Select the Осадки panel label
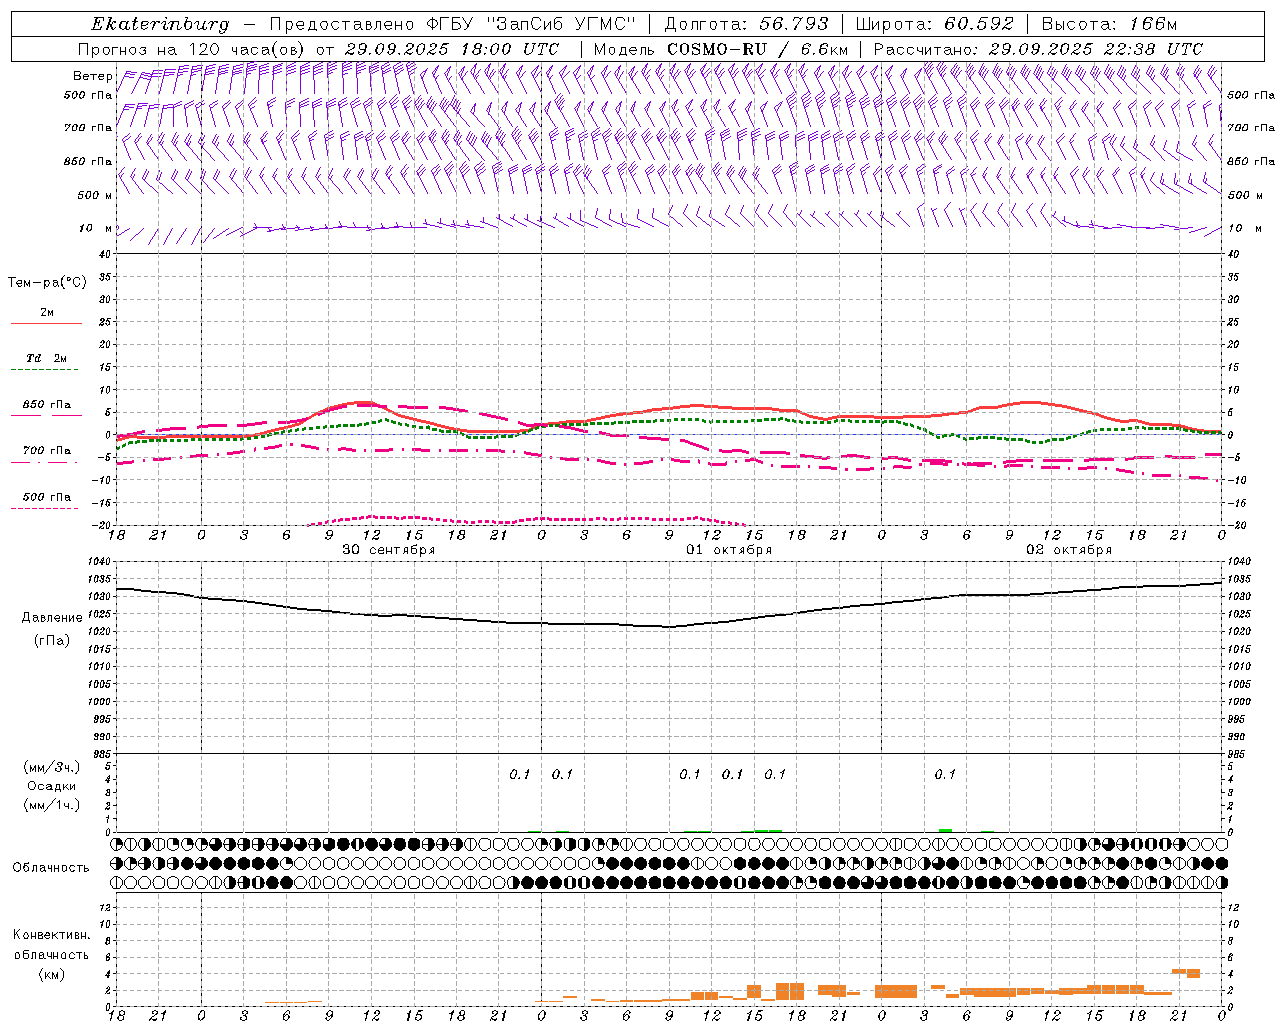 (52, 786)
